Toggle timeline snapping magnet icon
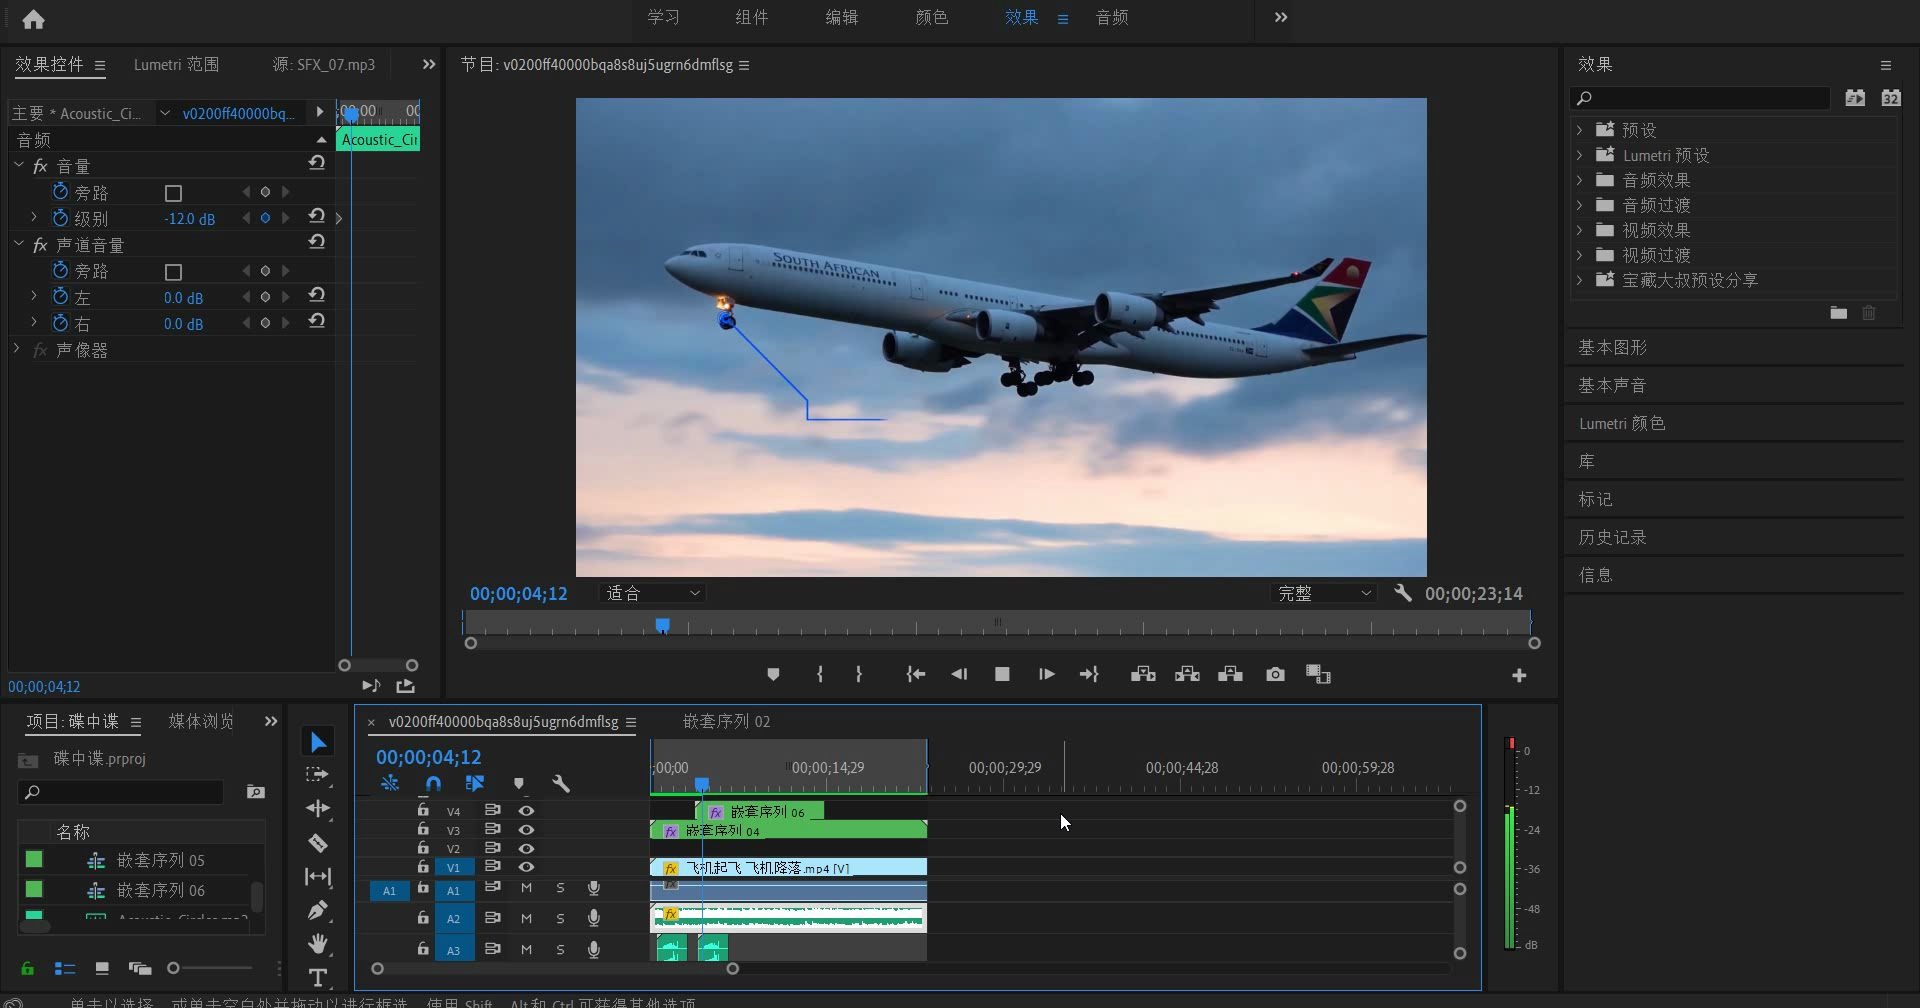 point(433,784)
